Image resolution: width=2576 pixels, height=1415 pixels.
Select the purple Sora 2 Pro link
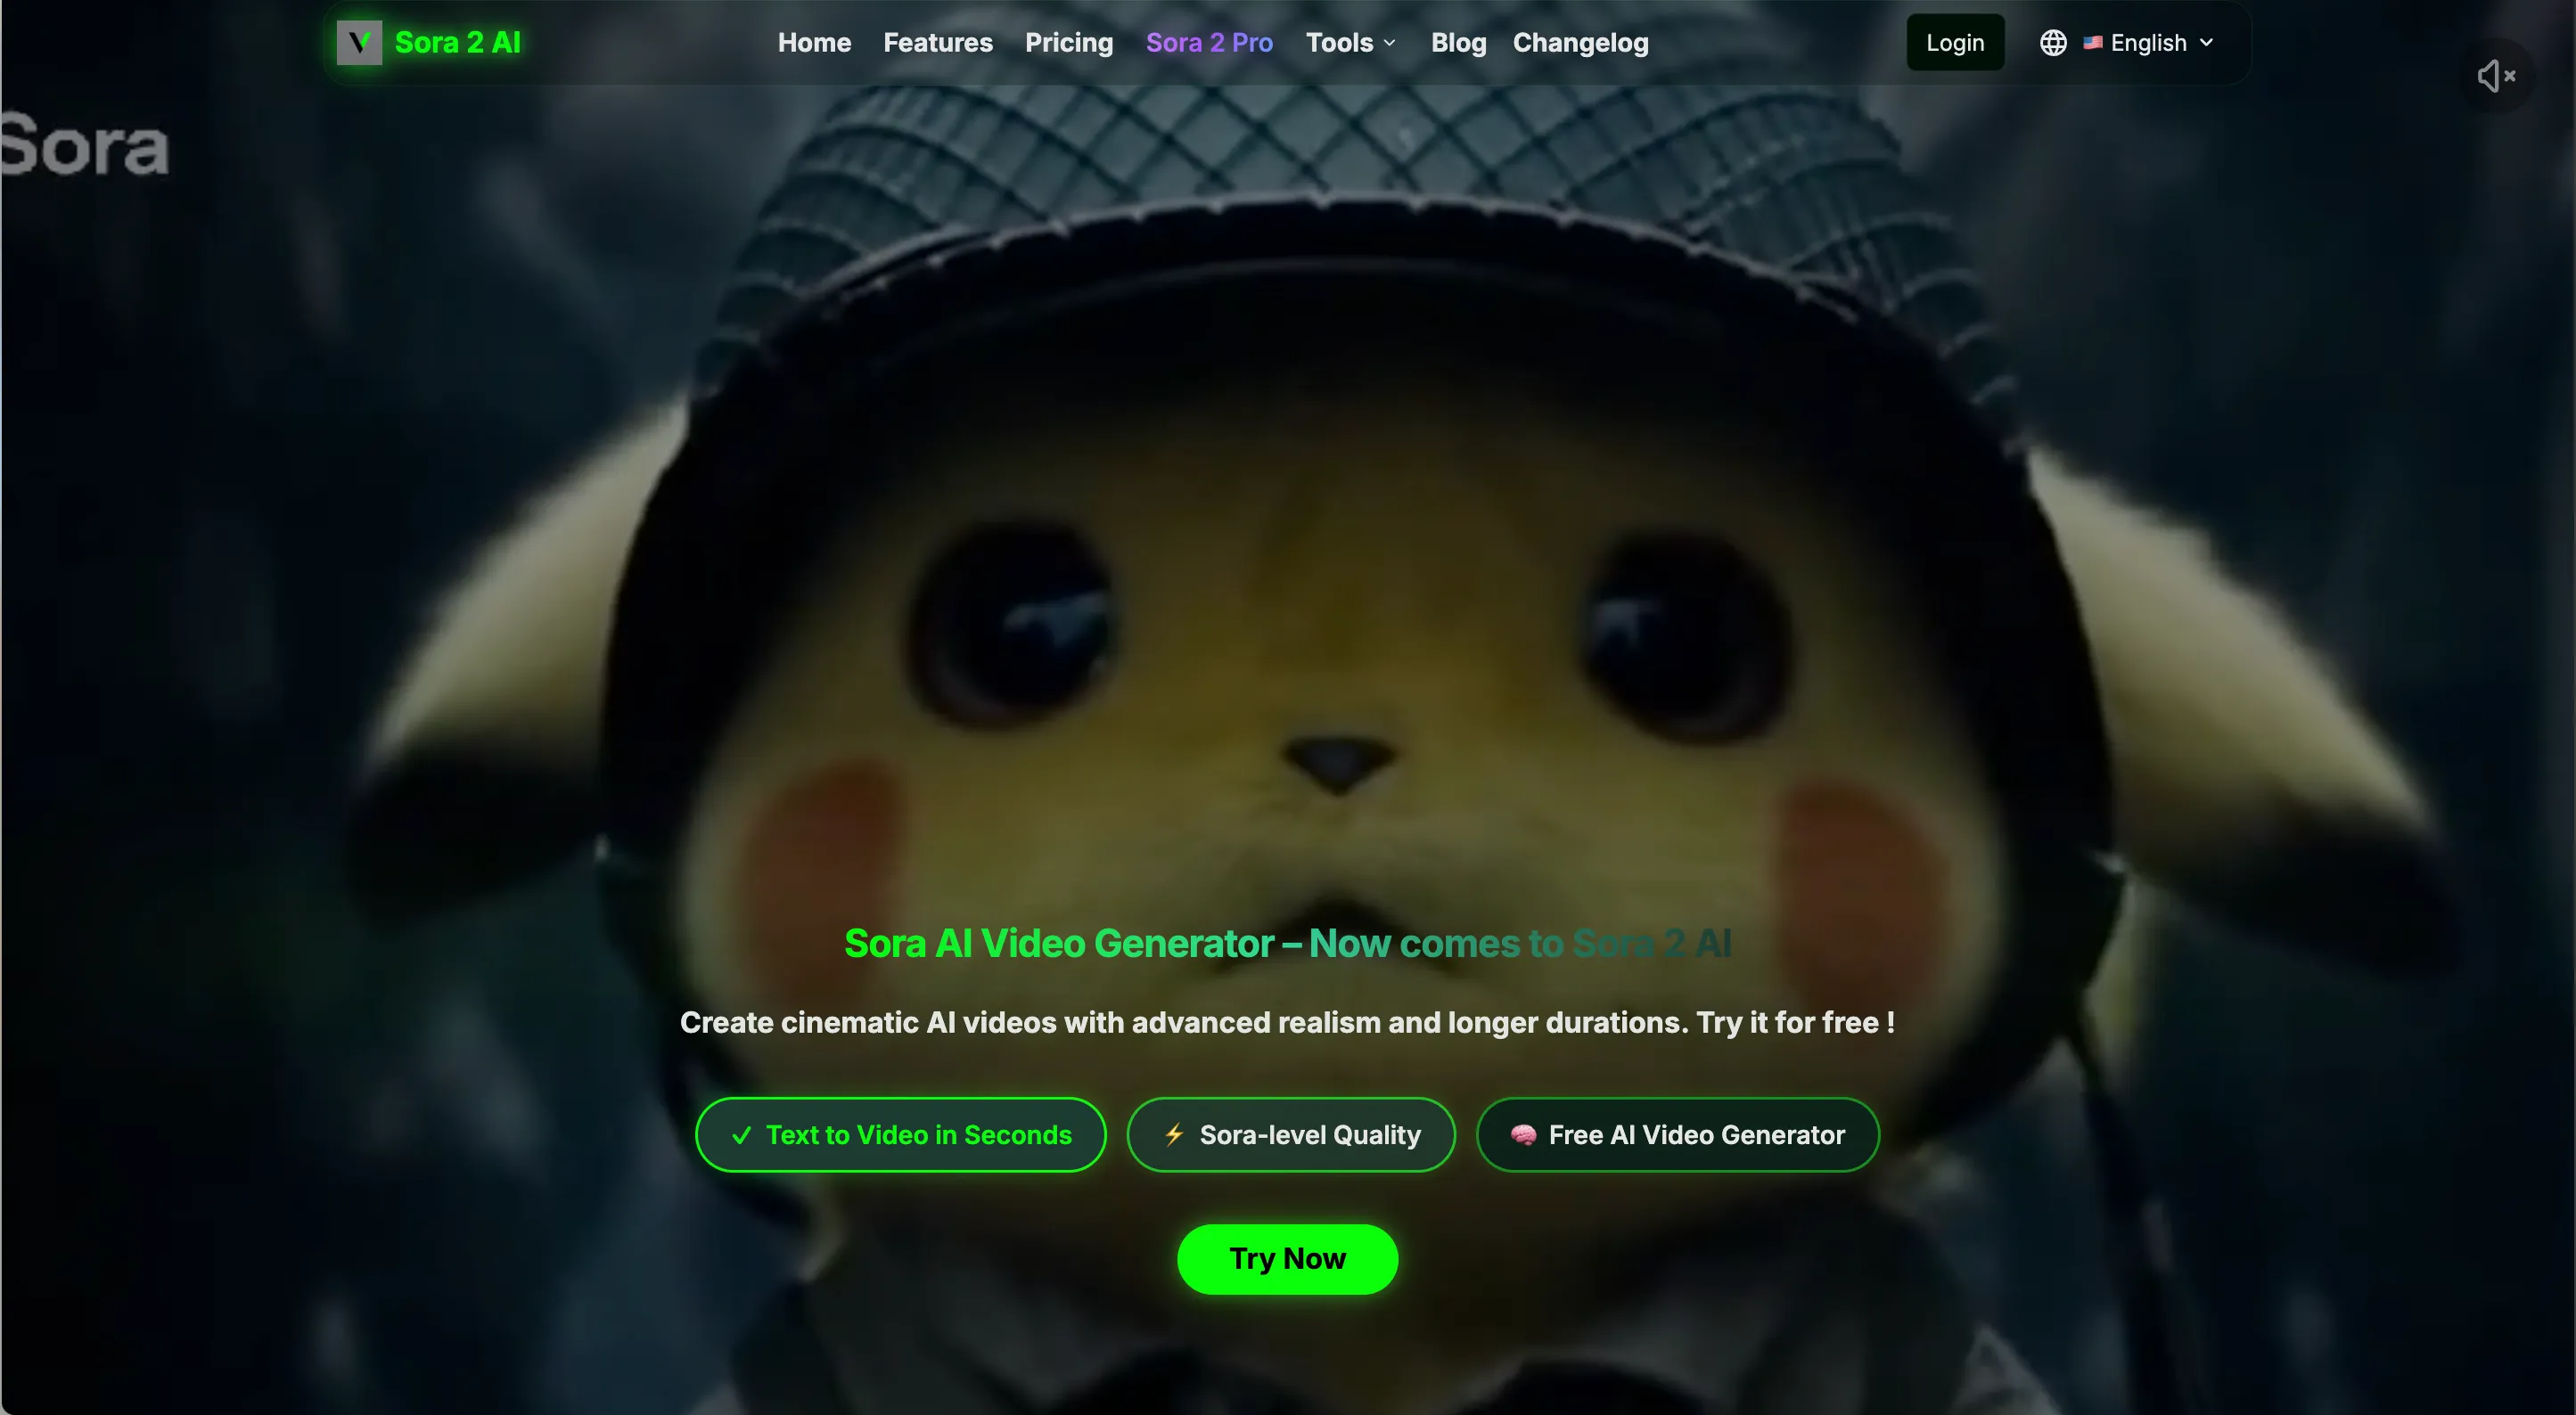point(1208,43)
